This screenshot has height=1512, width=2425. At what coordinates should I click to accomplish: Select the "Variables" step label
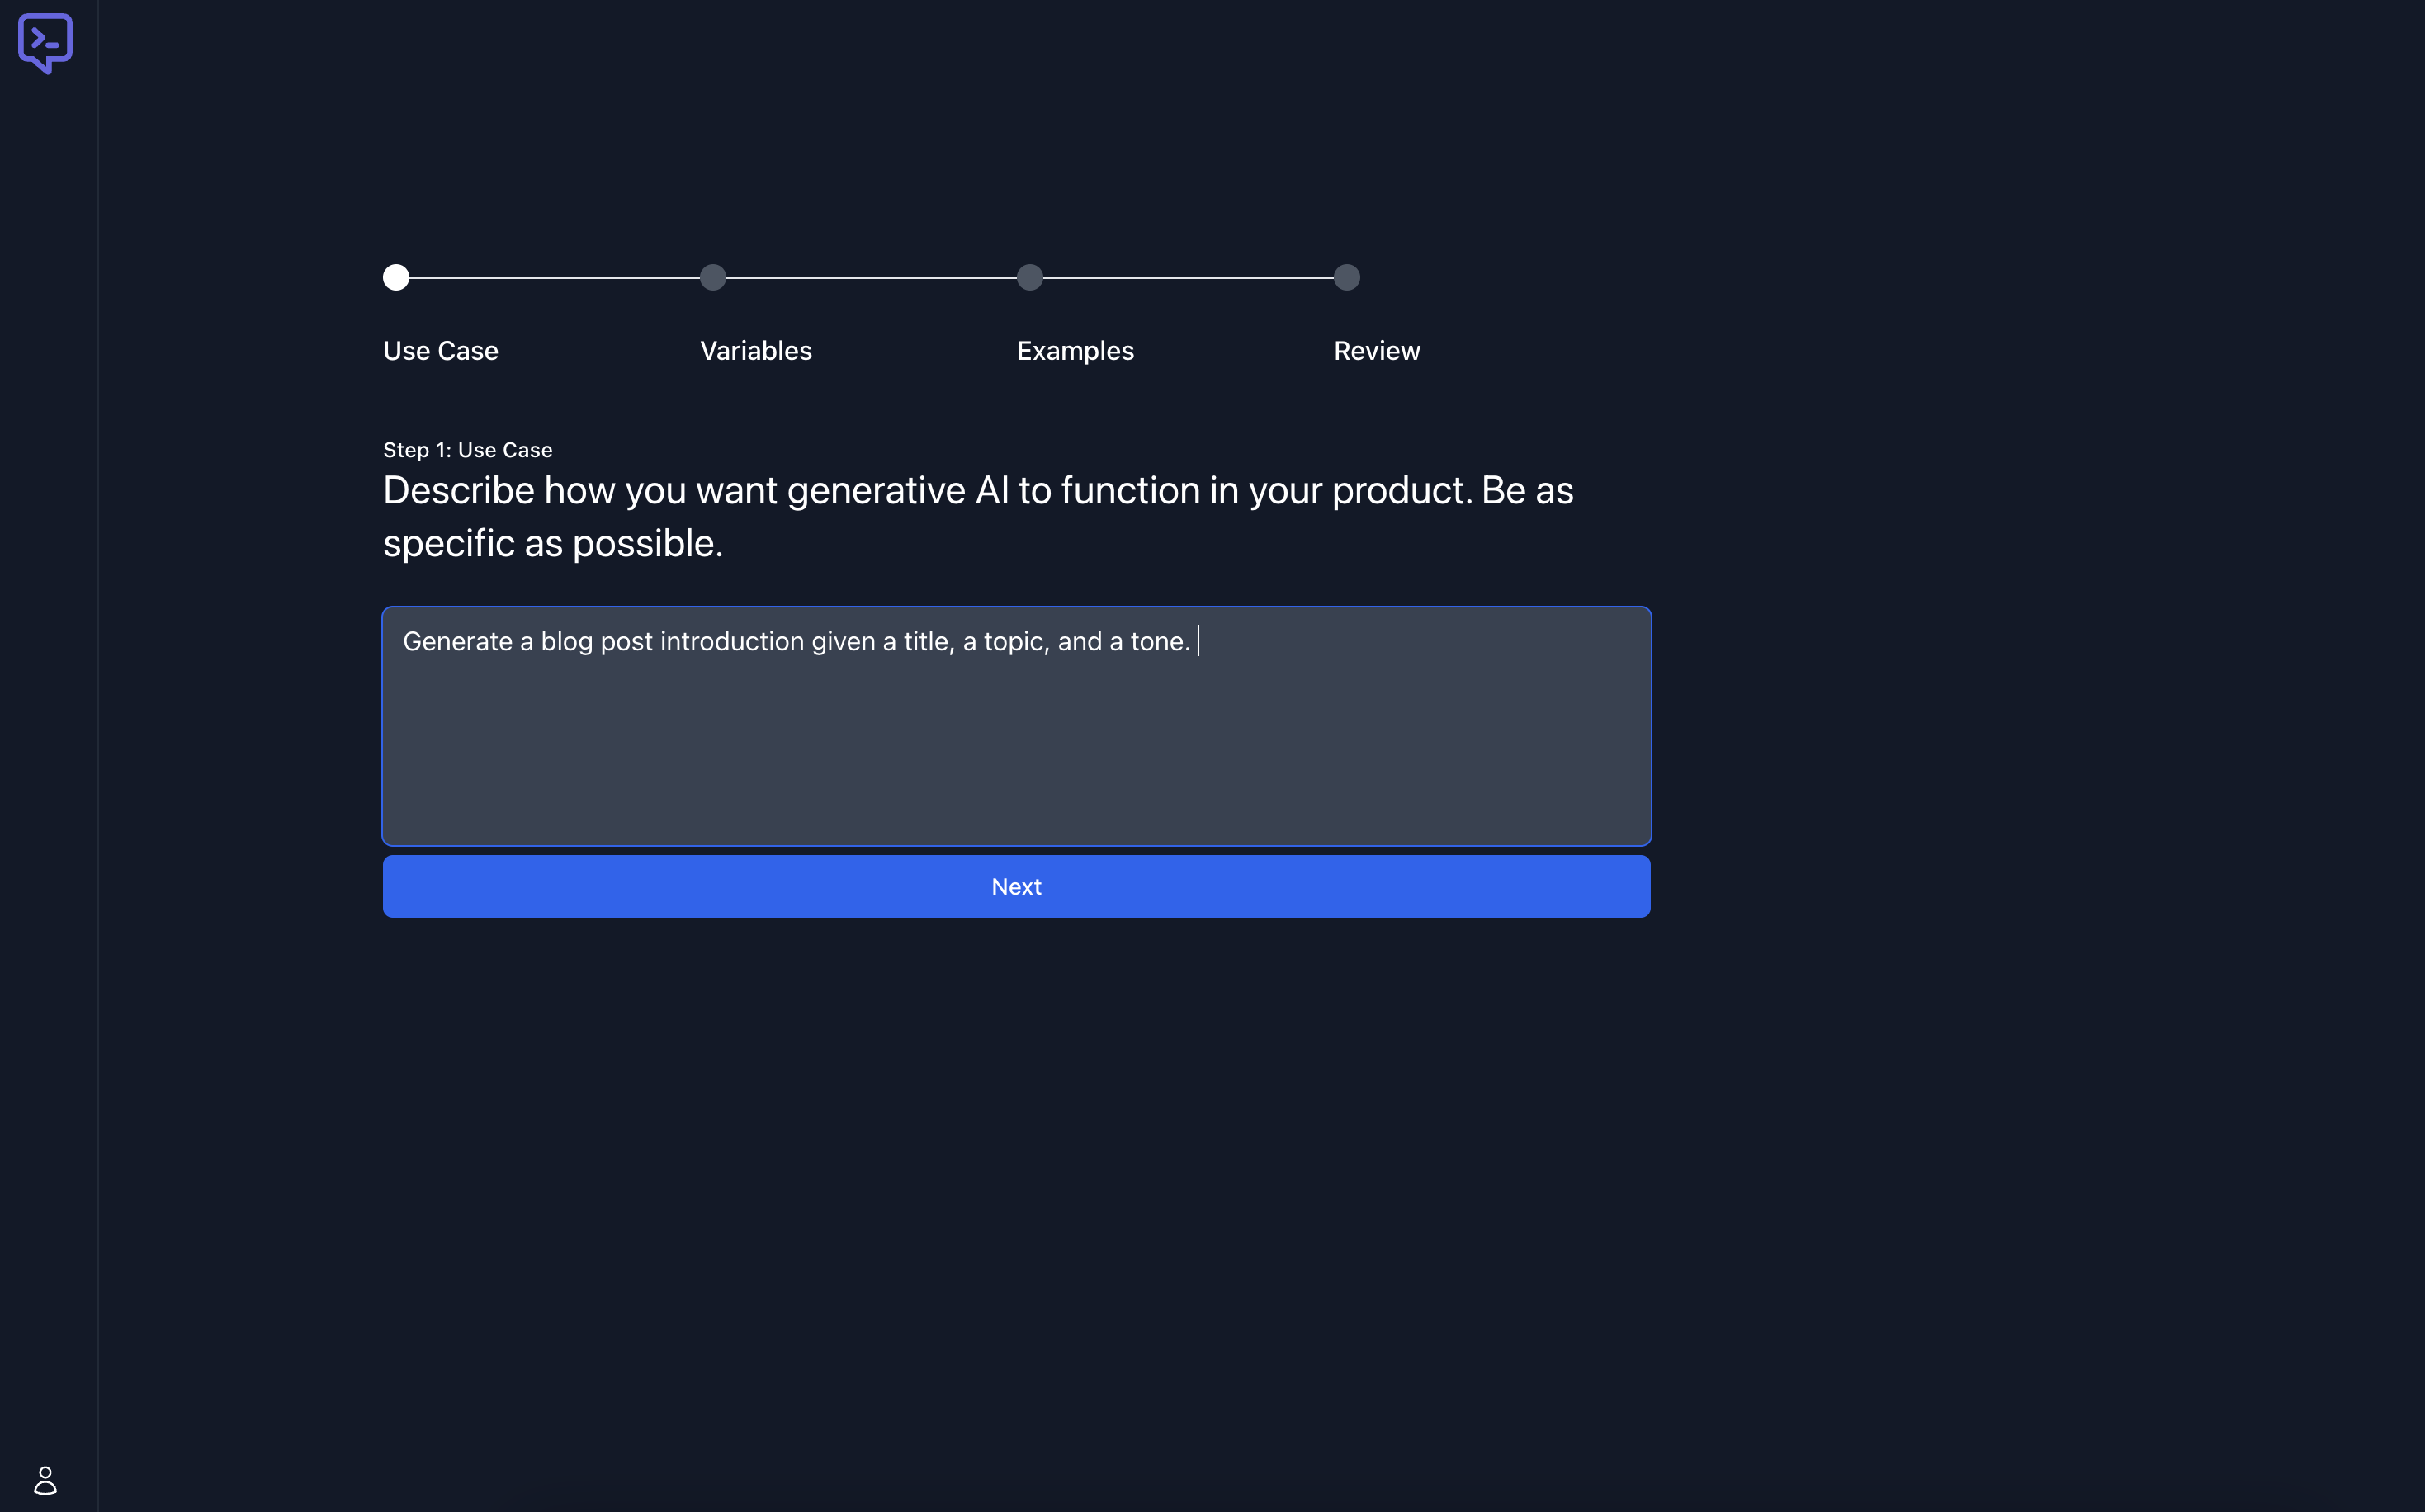[755, 350]
